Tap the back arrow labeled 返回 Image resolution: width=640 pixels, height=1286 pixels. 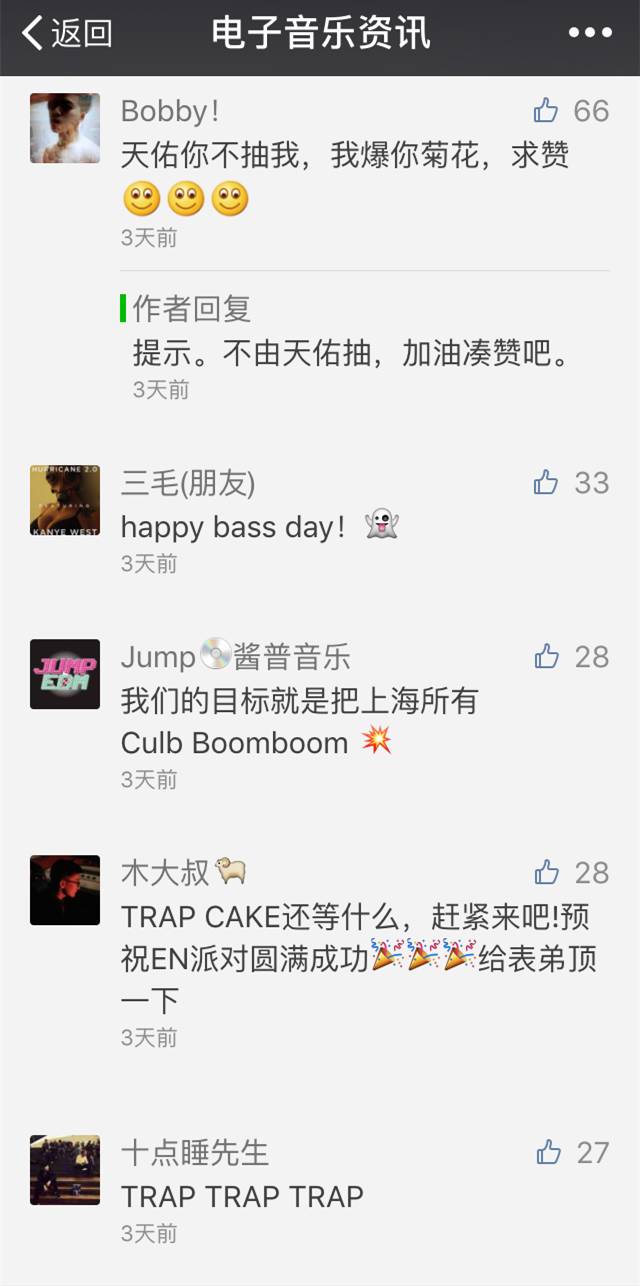click(67, 34)
